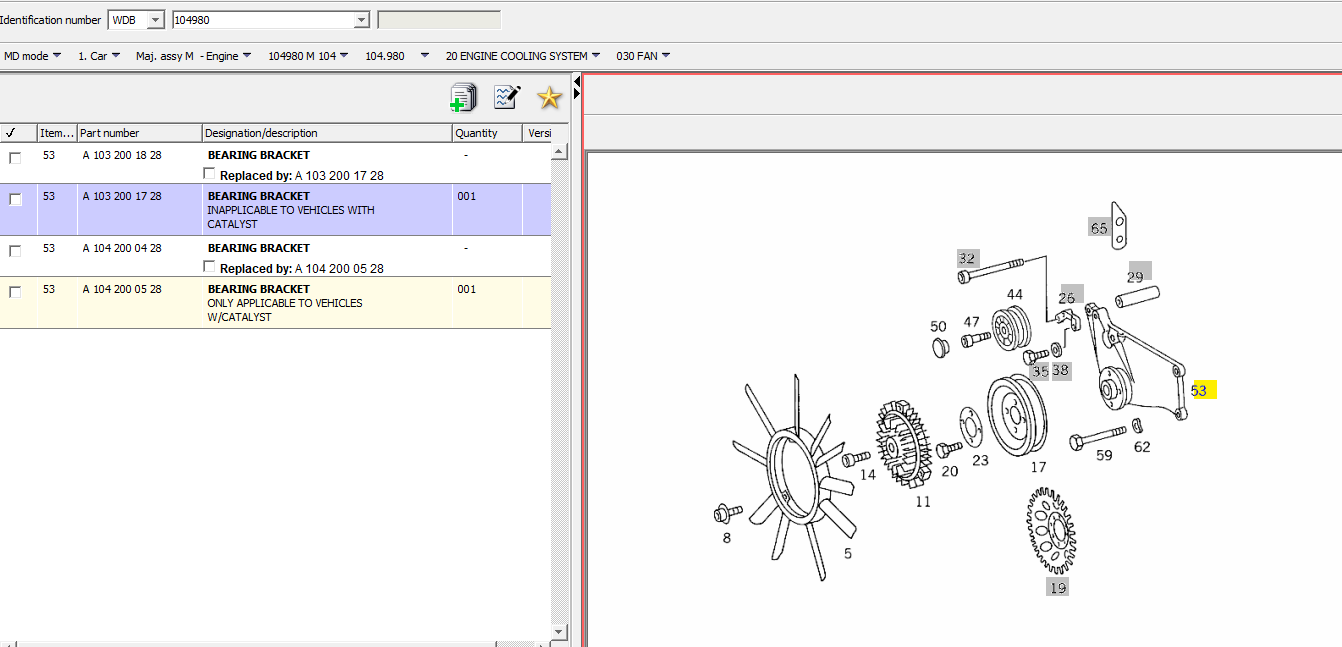Screen dimensions: 1342x647
Task: Click the parts list vertical scrollbar track
Action: click(x=559, y=400)
